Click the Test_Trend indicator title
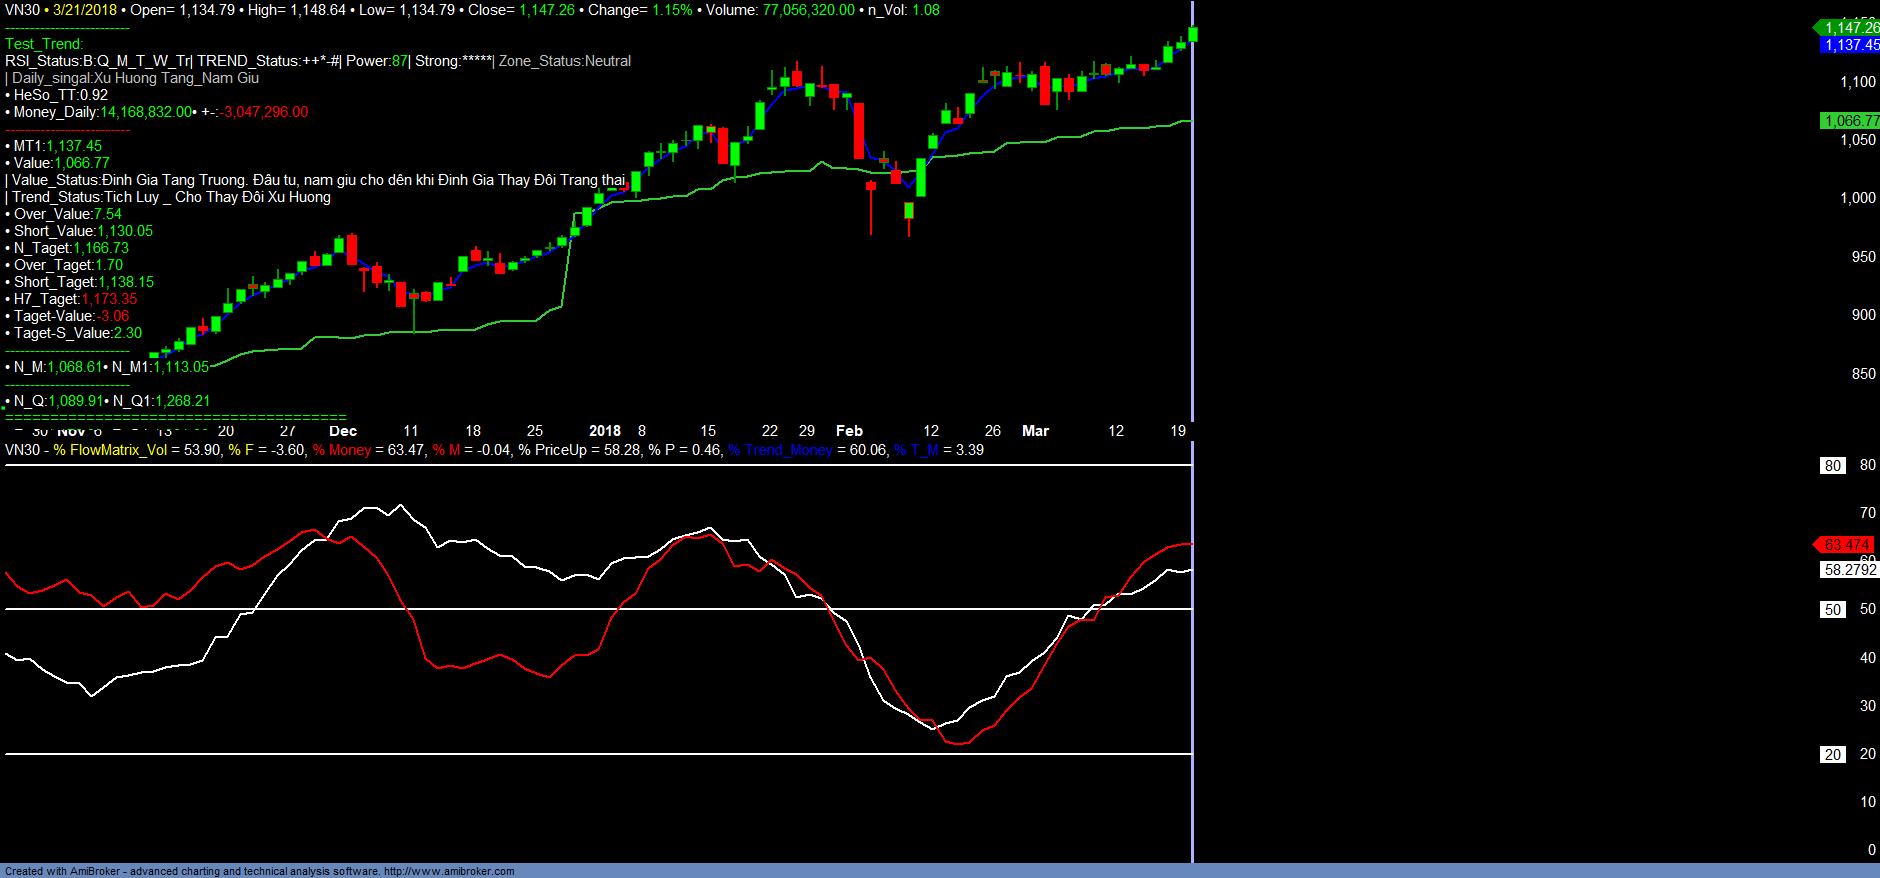 [44, 44]
